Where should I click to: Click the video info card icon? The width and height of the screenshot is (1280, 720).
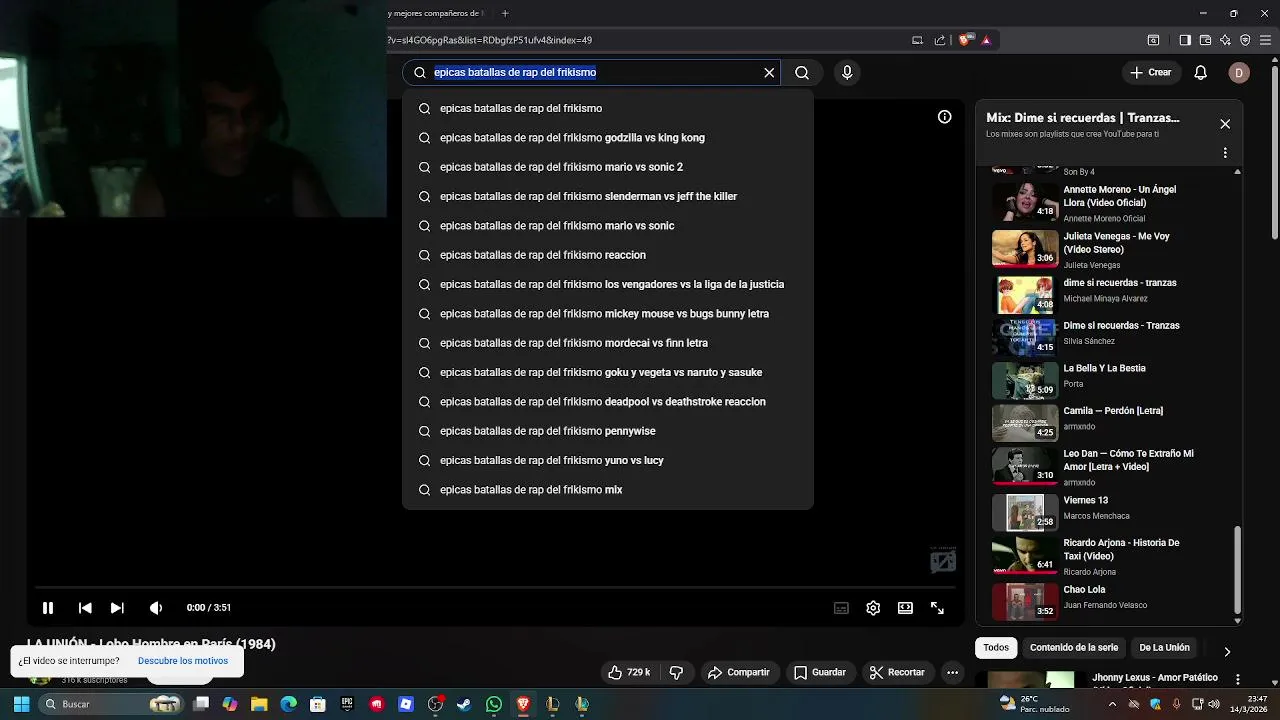tap(944, 117)
